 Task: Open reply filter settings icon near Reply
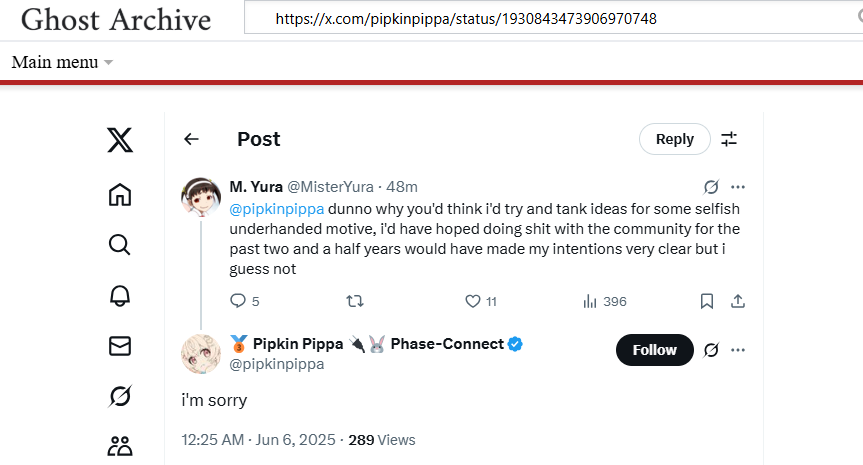tap(729, 139)
